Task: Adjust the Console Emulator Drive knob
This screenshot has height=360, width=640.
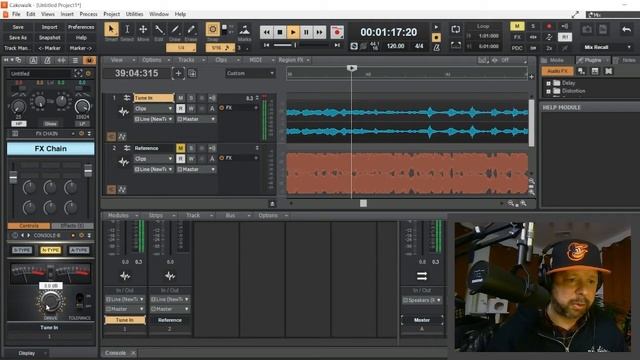Action: (x=51, y=302)
